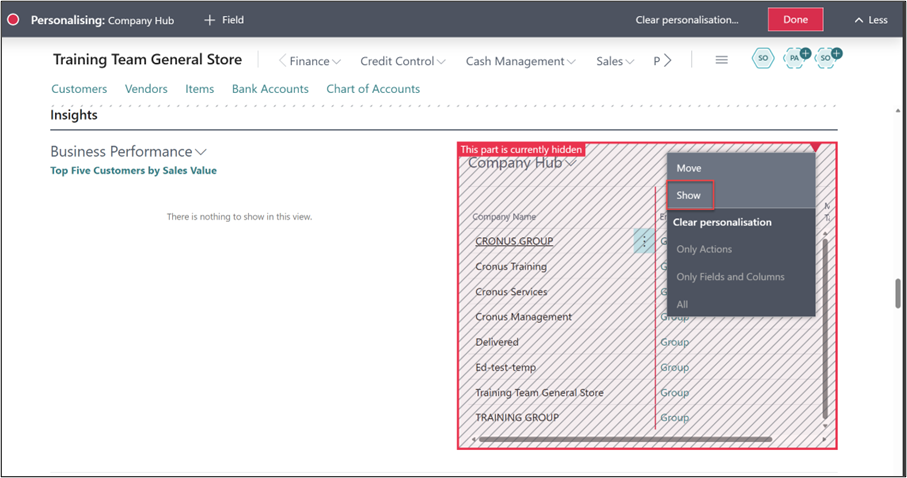Open the Chart of Accounts link
This screenshot has width=907, height=478.
click(373, 89)
